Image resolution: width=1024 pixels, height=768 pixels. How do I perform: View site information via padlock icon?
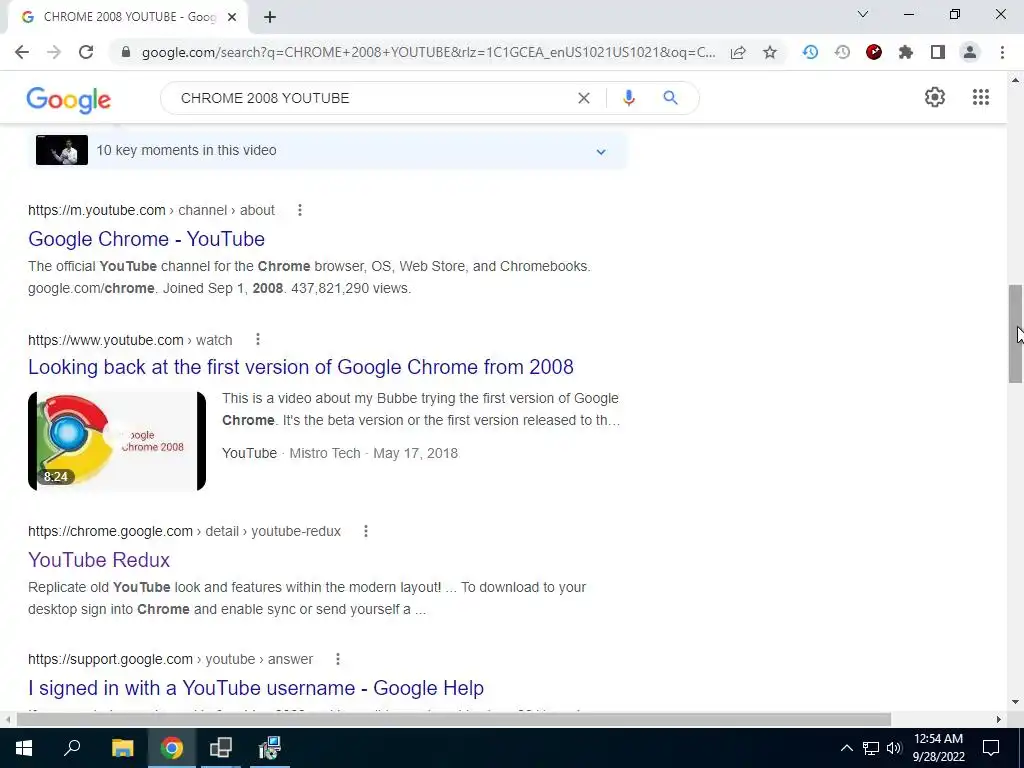(126, 52)
